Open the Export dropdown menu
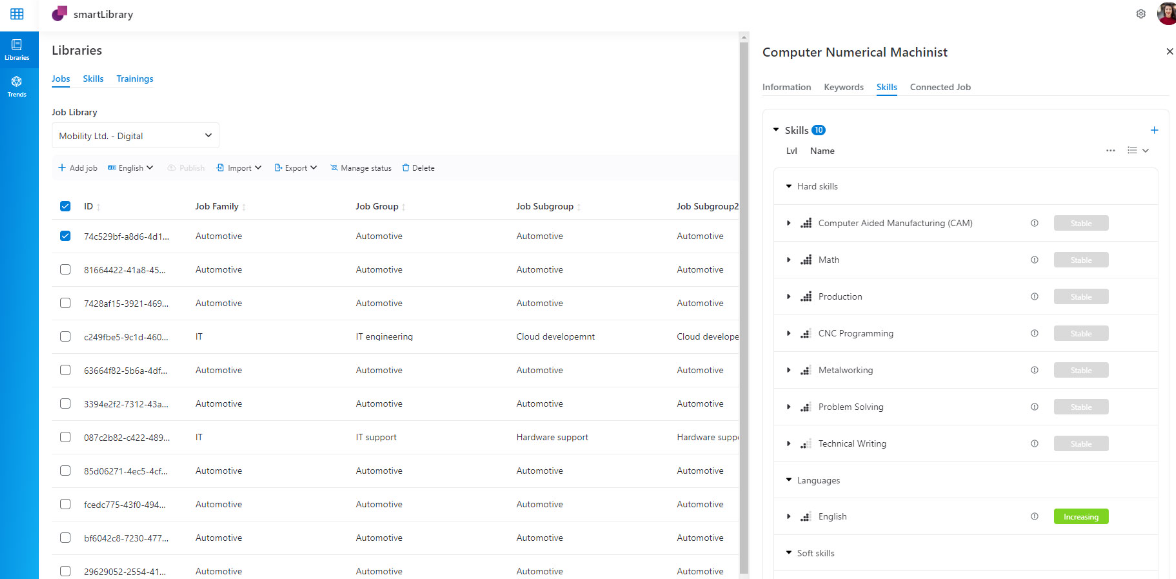This screenshot has width=1176, height=579. (296, 168)
